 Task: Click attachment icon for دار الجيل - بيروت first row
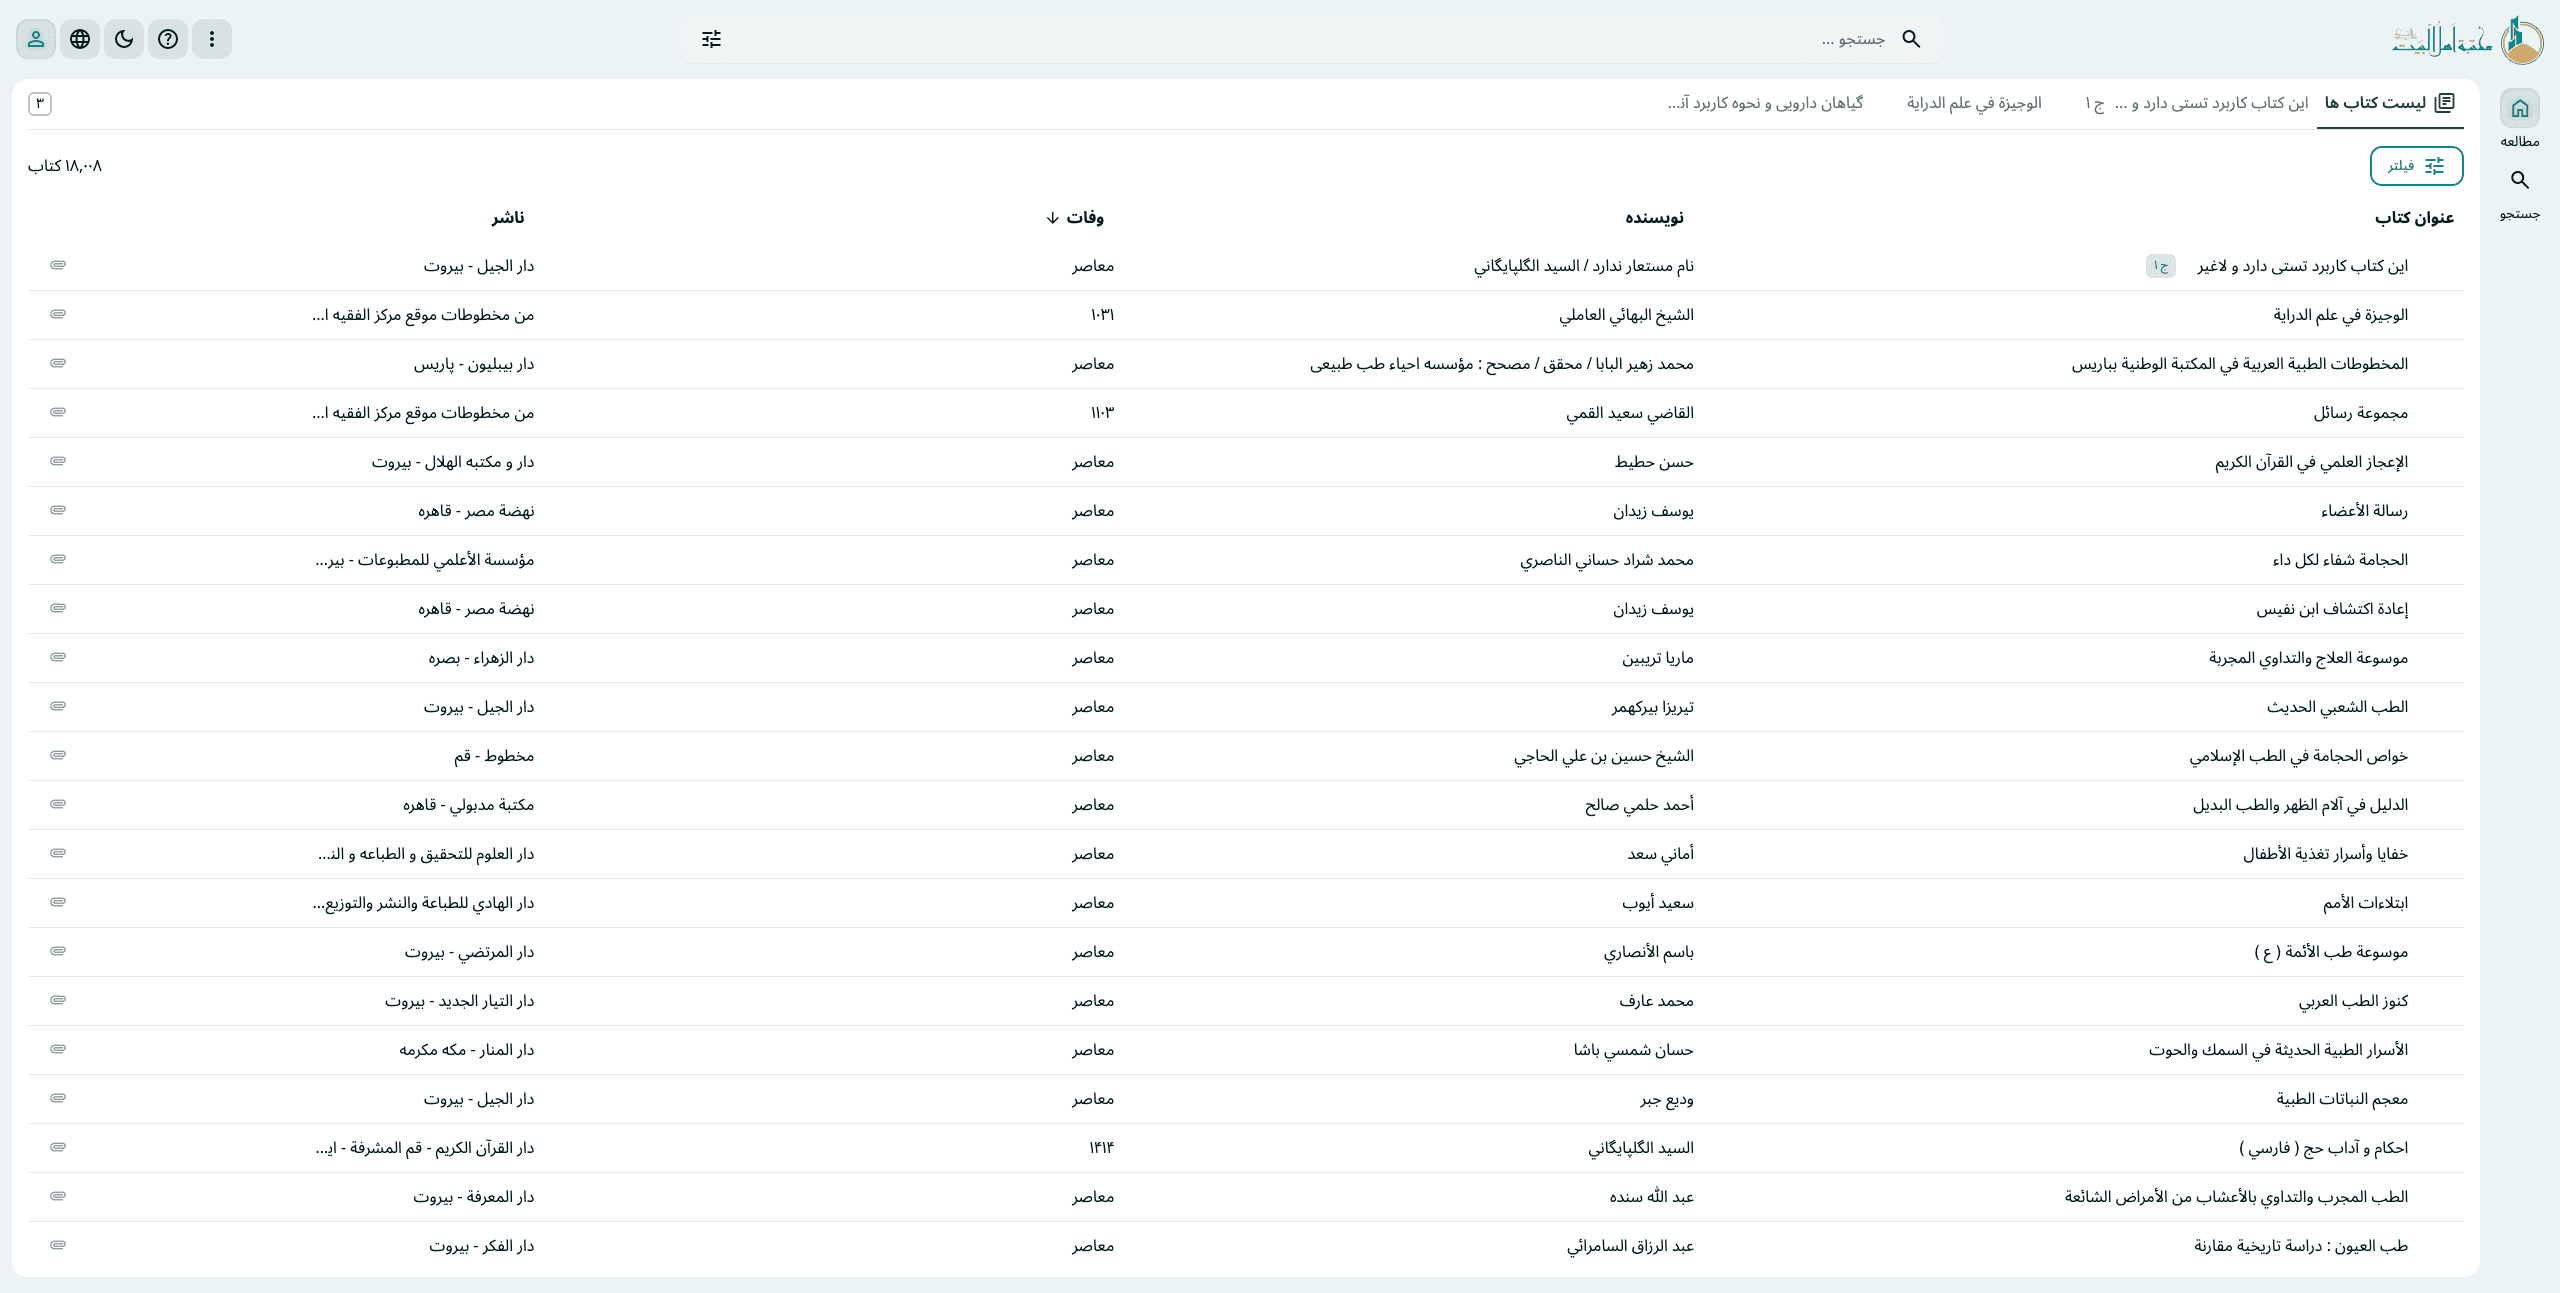(x=58, y=265)
